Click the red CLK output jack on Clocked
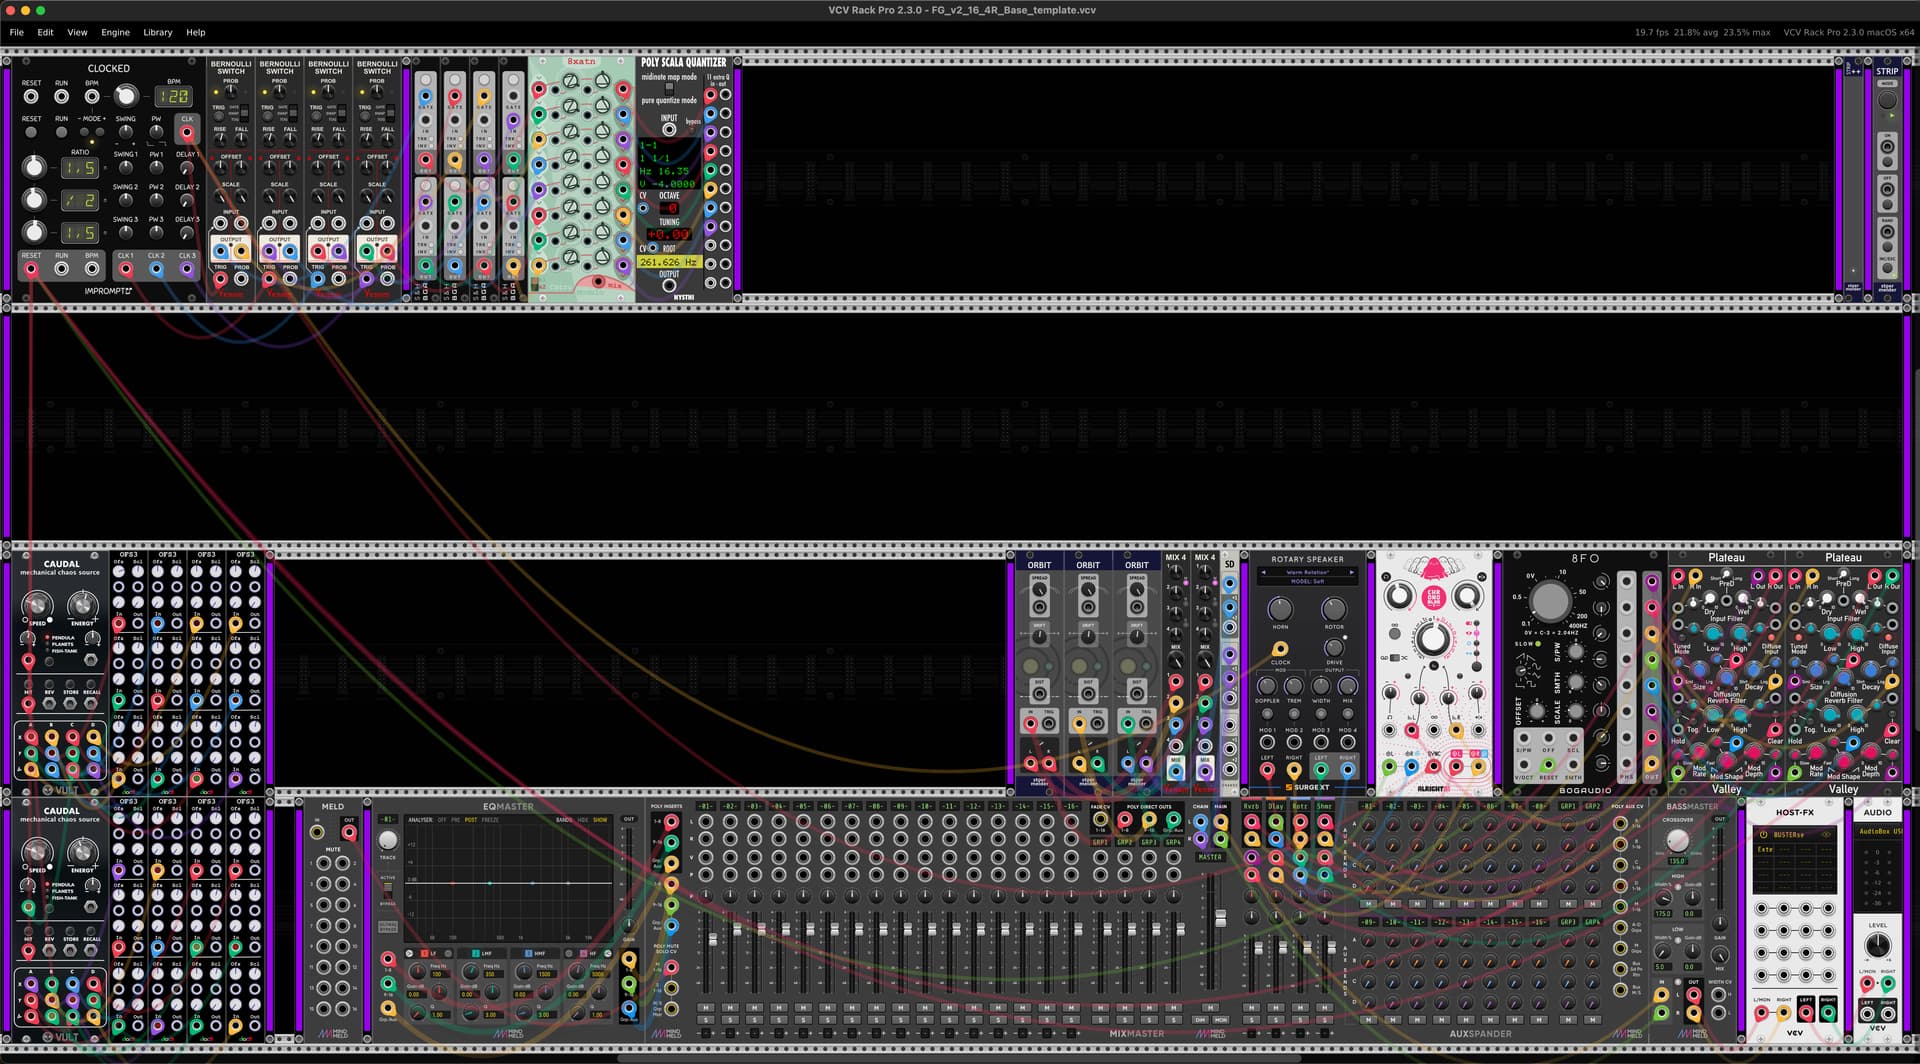Image resolution: width=1920 pixels, height=1064 pixels. tap(187, 132)
